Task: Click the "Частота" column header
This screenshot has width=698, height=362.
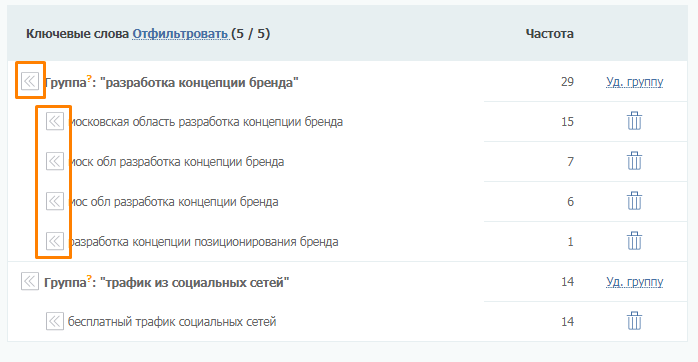Action: click(x=549, y=34)
